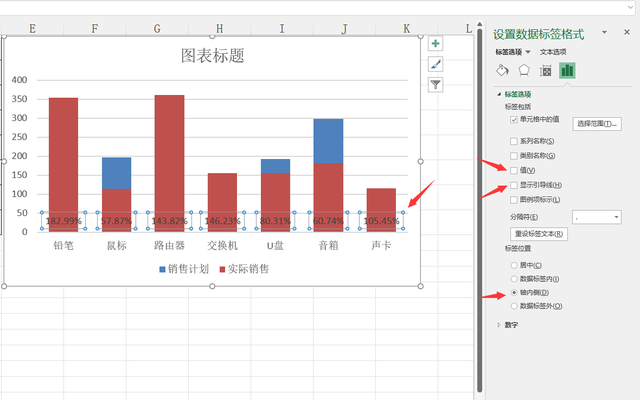
Task: Enable the 类别名称 checkbox
Action: pos(514,156)
